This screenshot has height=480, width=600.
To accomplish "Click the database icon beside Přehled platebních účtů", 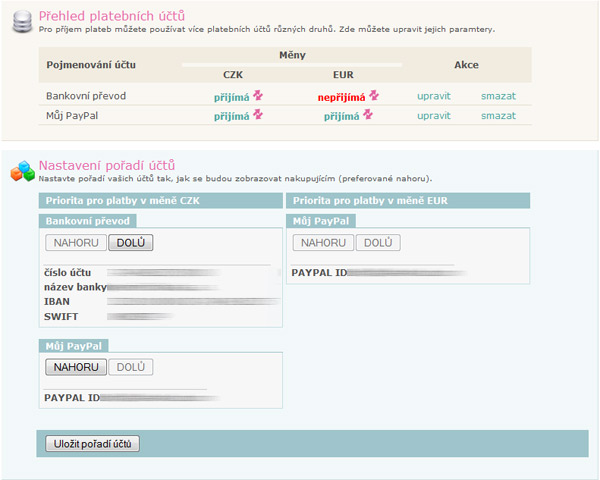I will (x=20, y=22).
